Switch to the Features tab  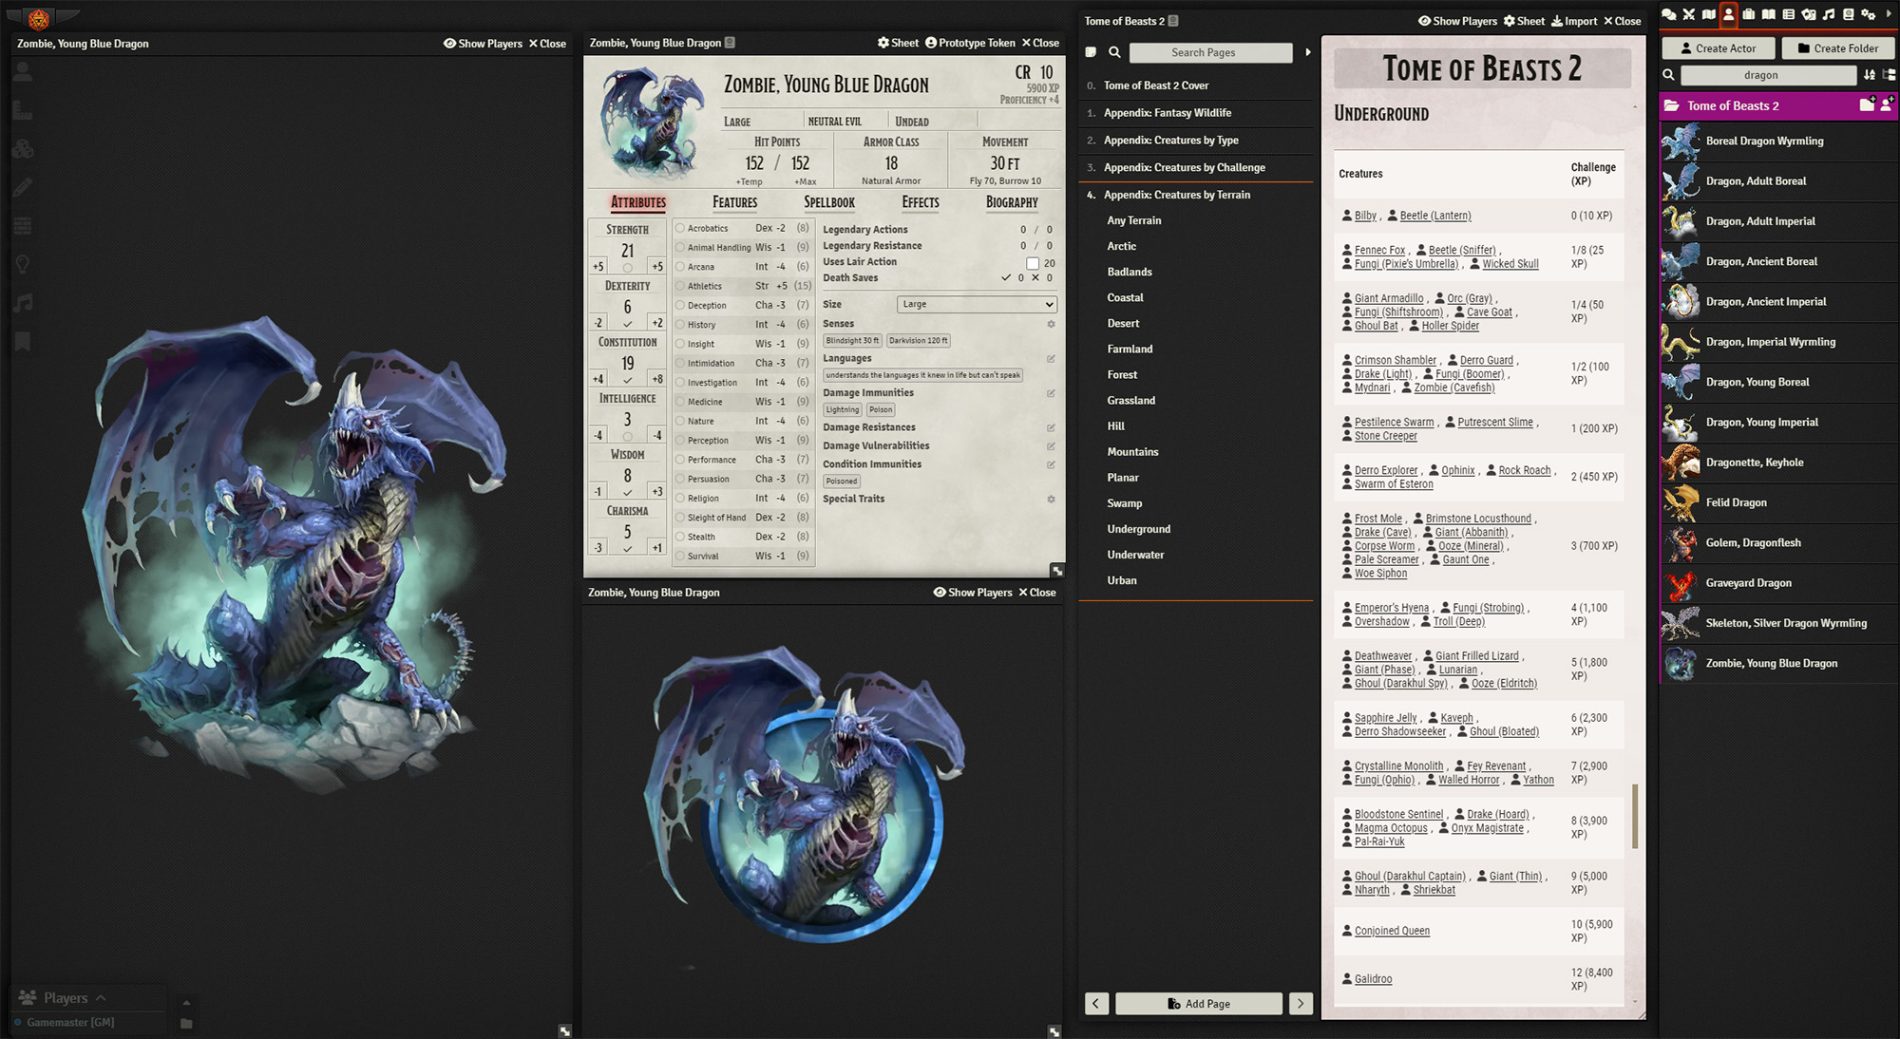[x=734, y=202]
